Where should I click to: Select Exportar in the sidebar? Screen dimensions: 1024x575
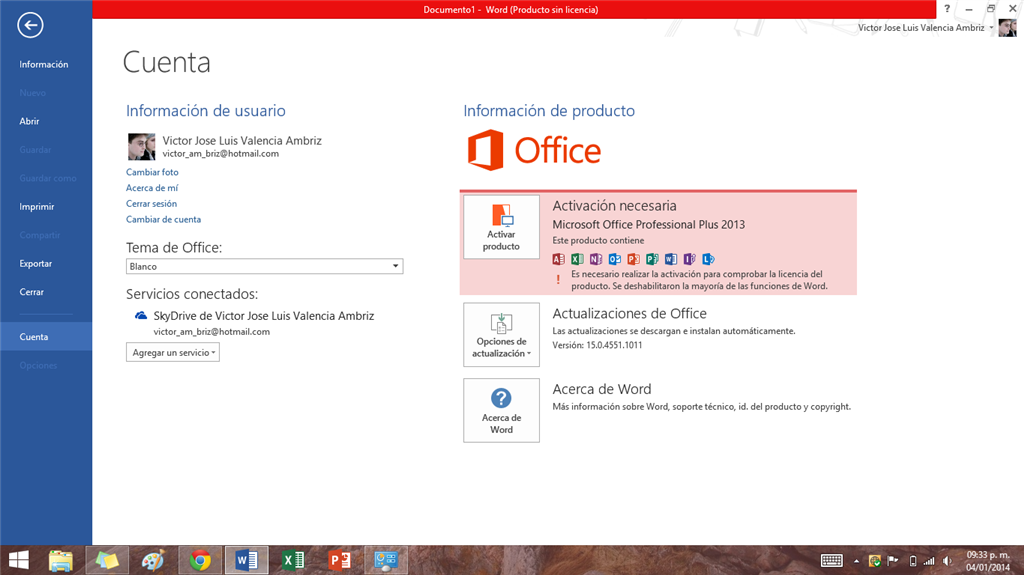[36, 263]
